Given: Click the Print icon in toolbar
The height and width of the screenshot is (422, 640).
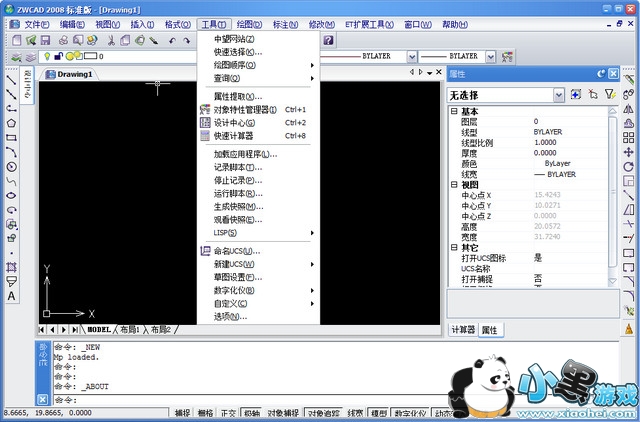Looking at the screenshot, I should click(64, 40).
